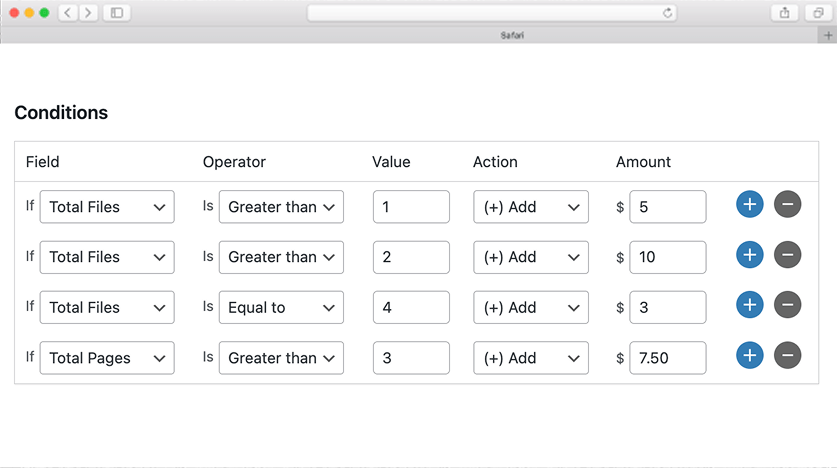Open a new Safari tab

coord(828,35)
